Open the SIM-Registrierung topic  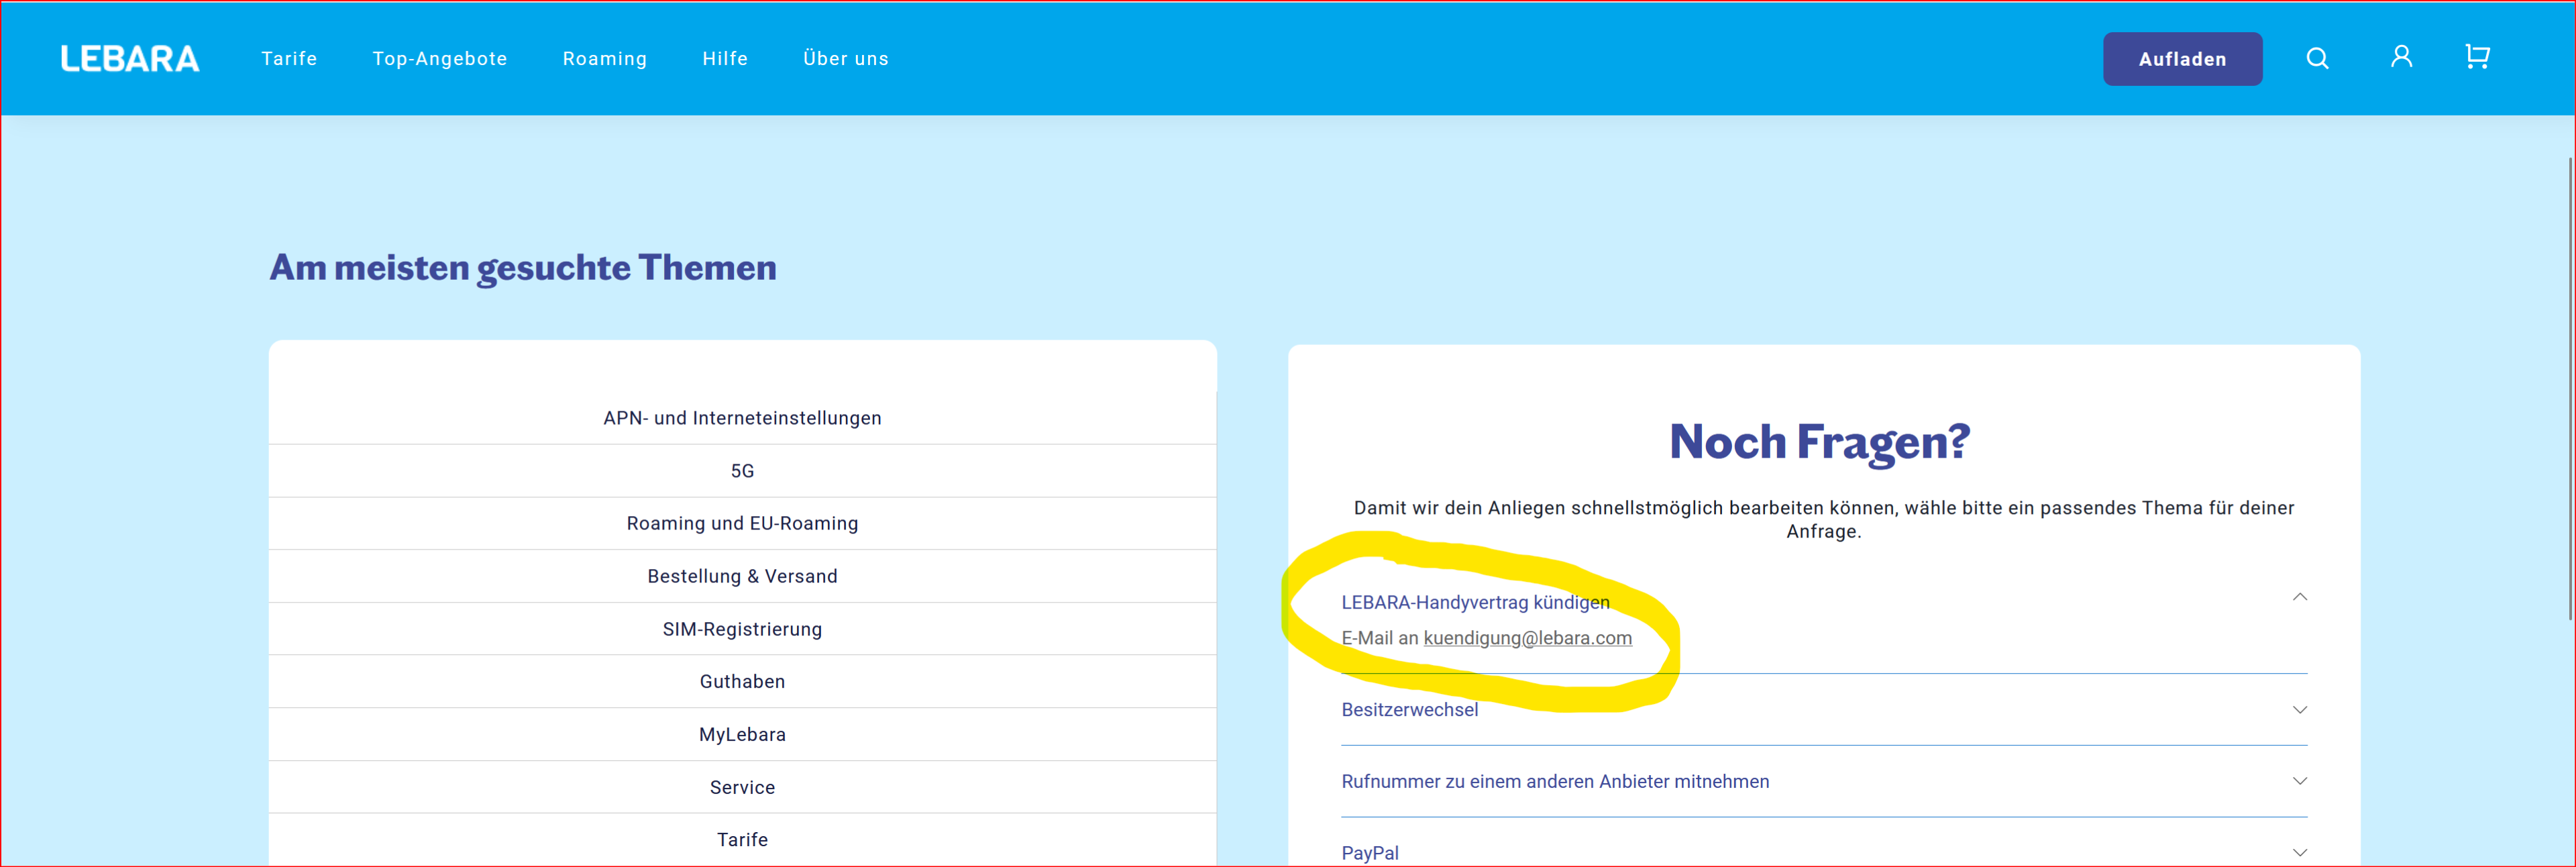tap(742, 629)
